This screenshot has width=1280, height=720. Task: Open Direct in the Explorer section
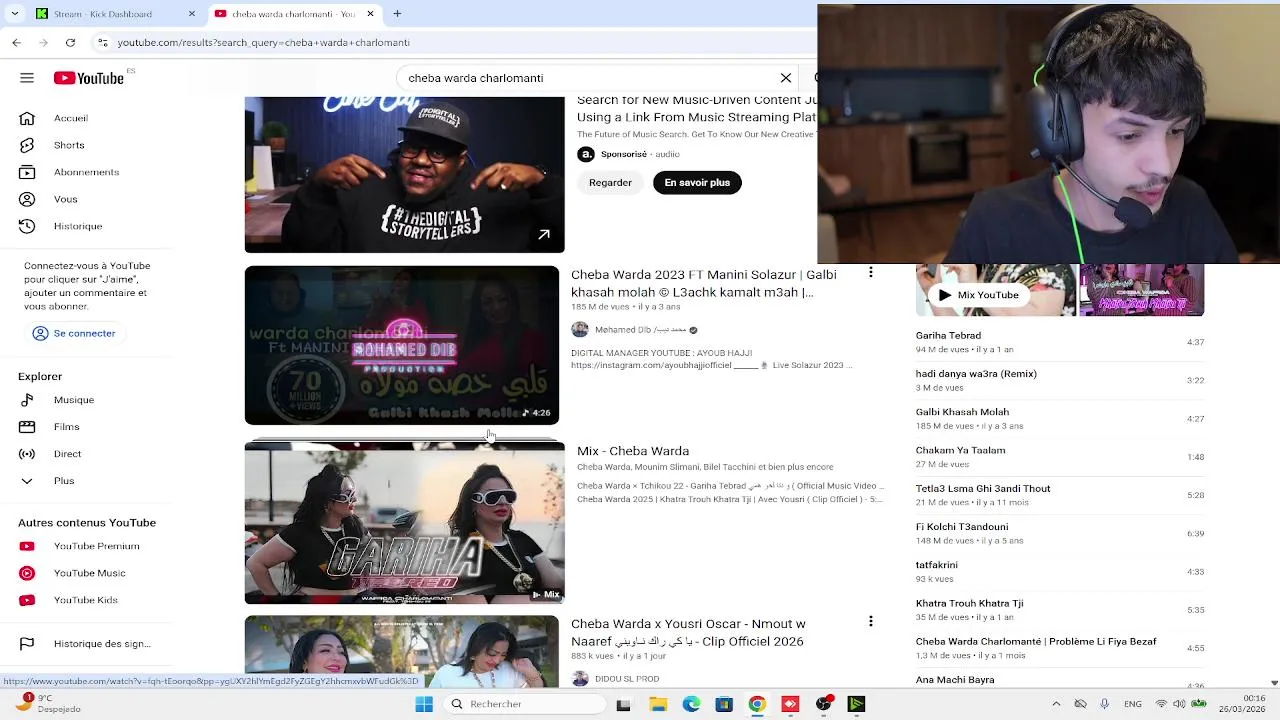67,454
